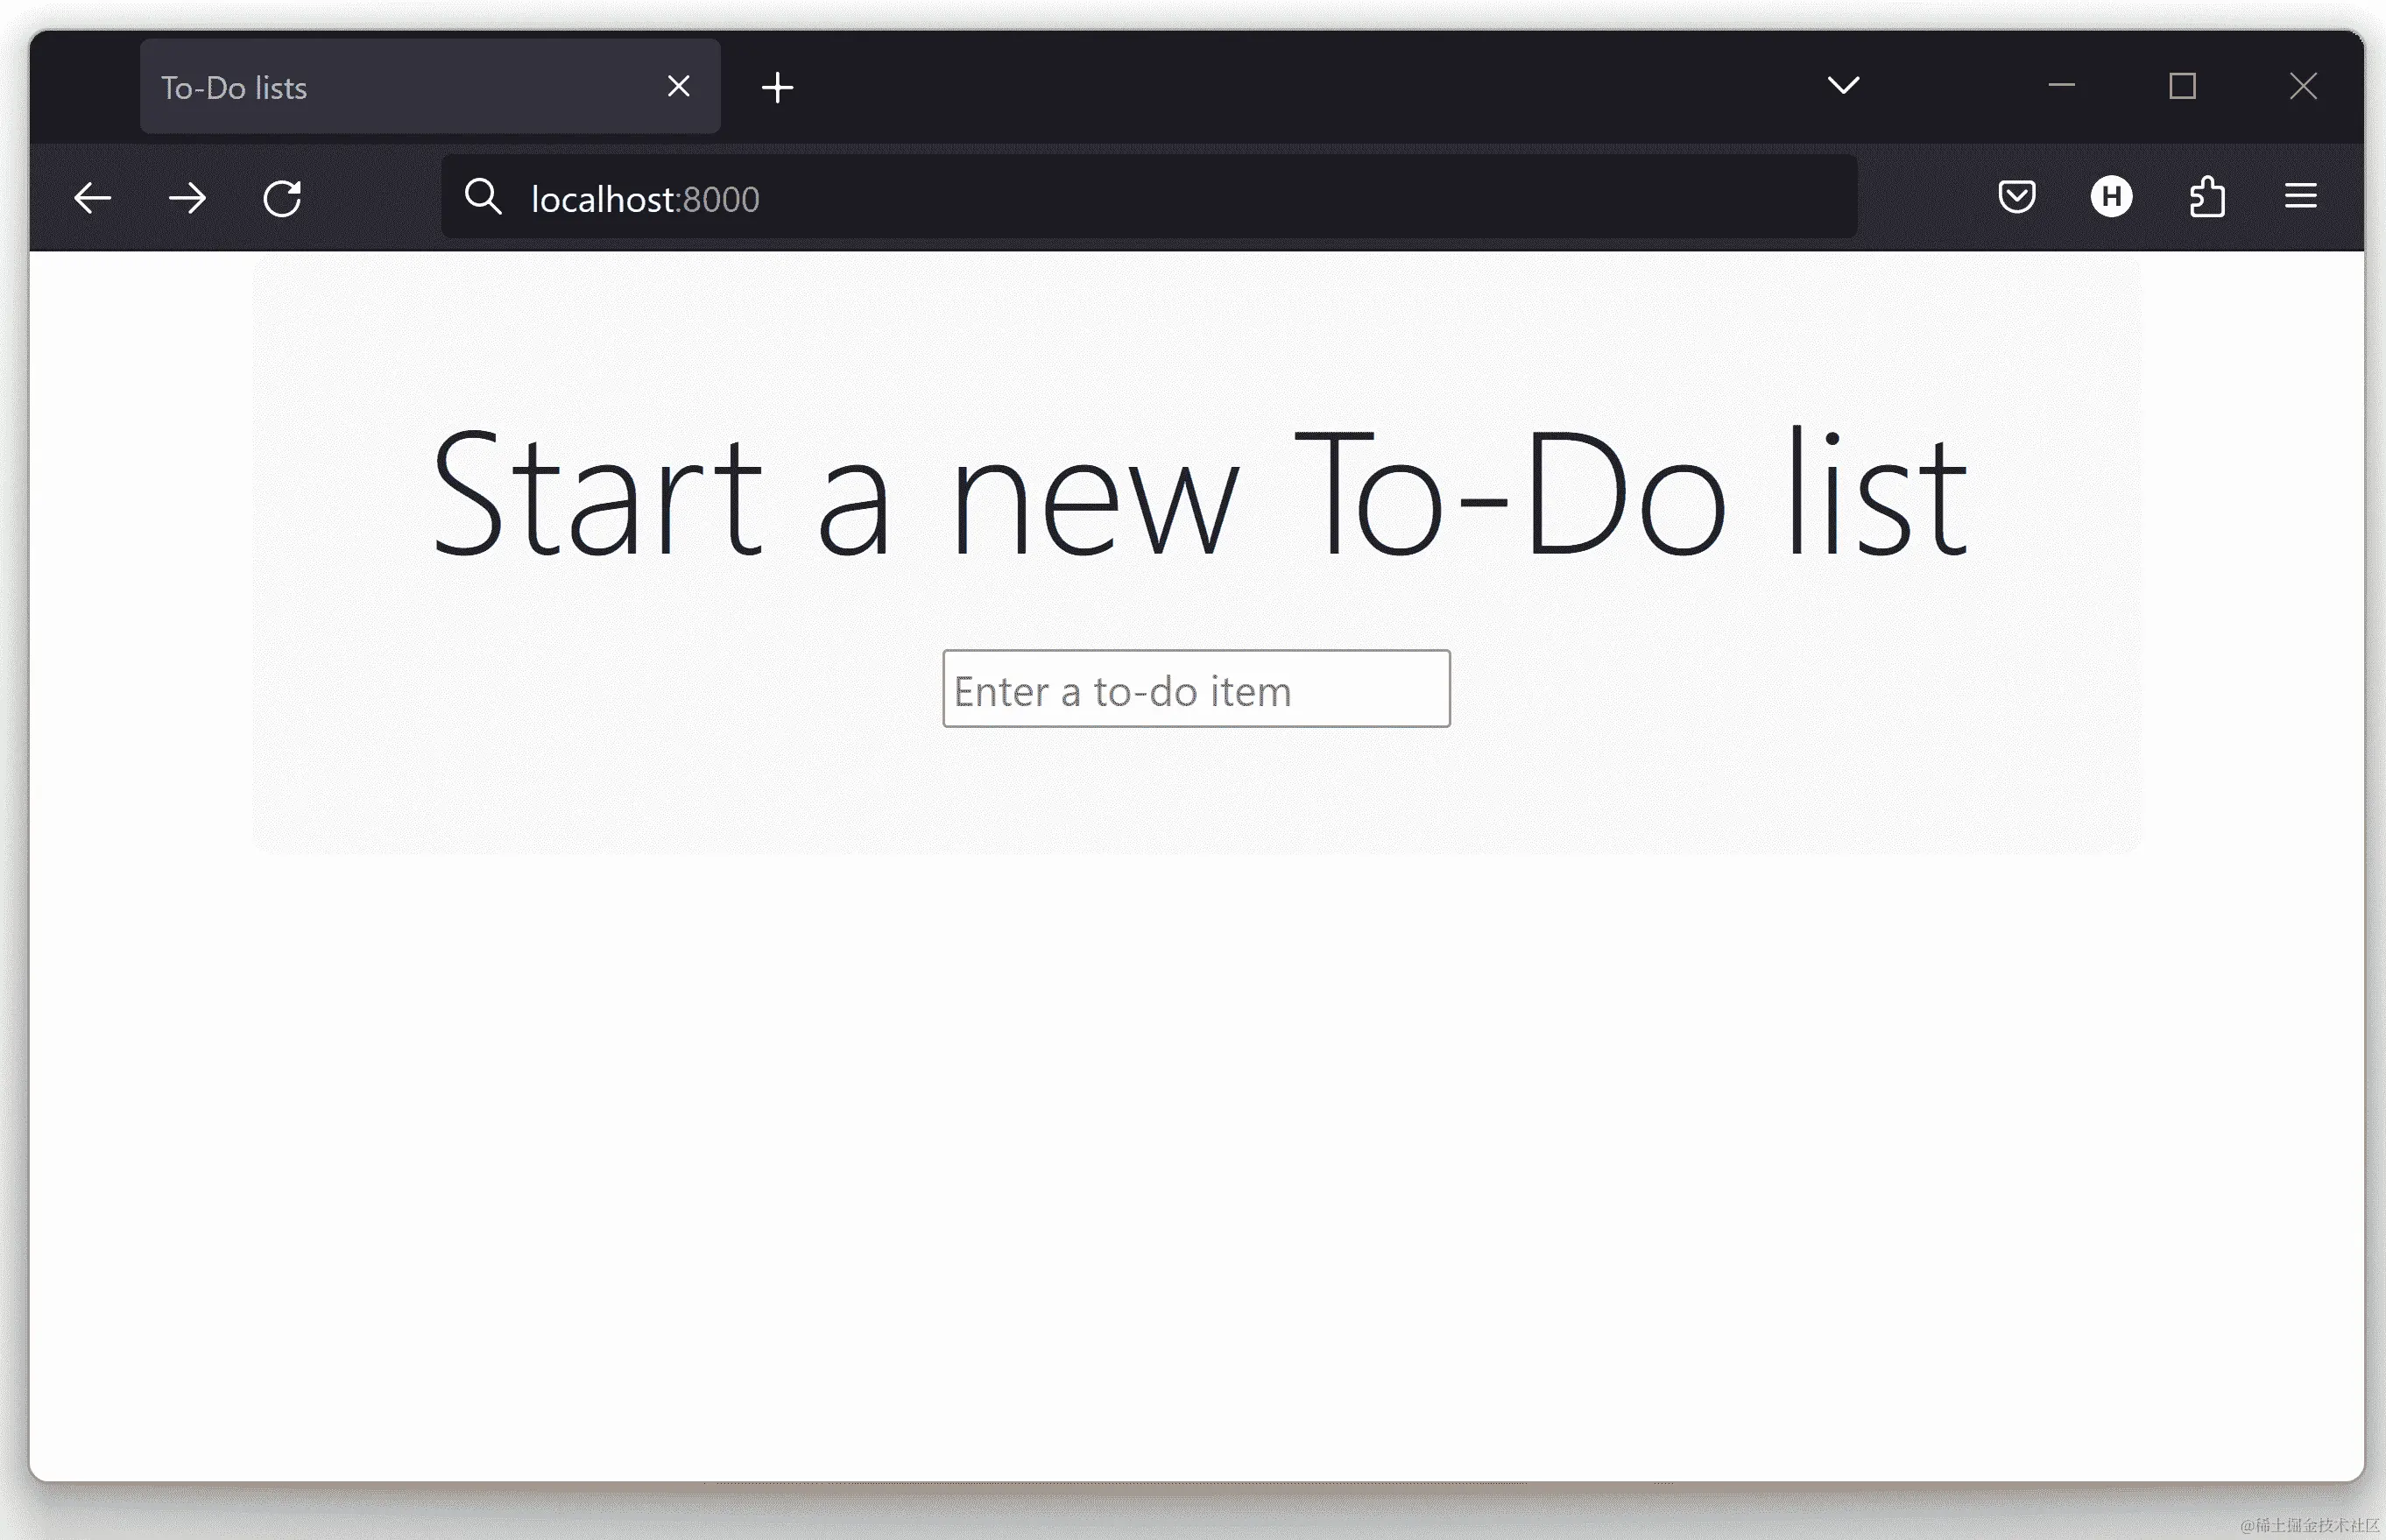Image resolution: width=2386 pixels, height=1540 pixels.
Task: Open the Extensions puzzle-piece menu
Action: pyautogui.click(x=2206, y=196)
